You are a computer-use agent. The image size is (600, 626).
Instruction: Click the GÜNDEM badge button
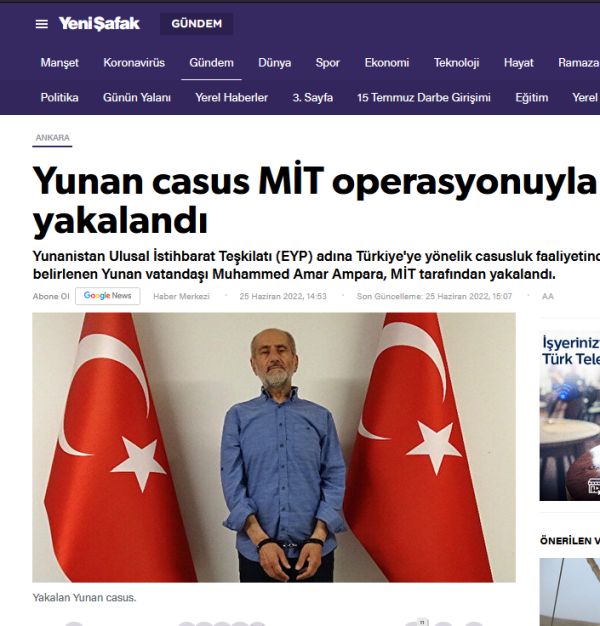coord(196,24)
